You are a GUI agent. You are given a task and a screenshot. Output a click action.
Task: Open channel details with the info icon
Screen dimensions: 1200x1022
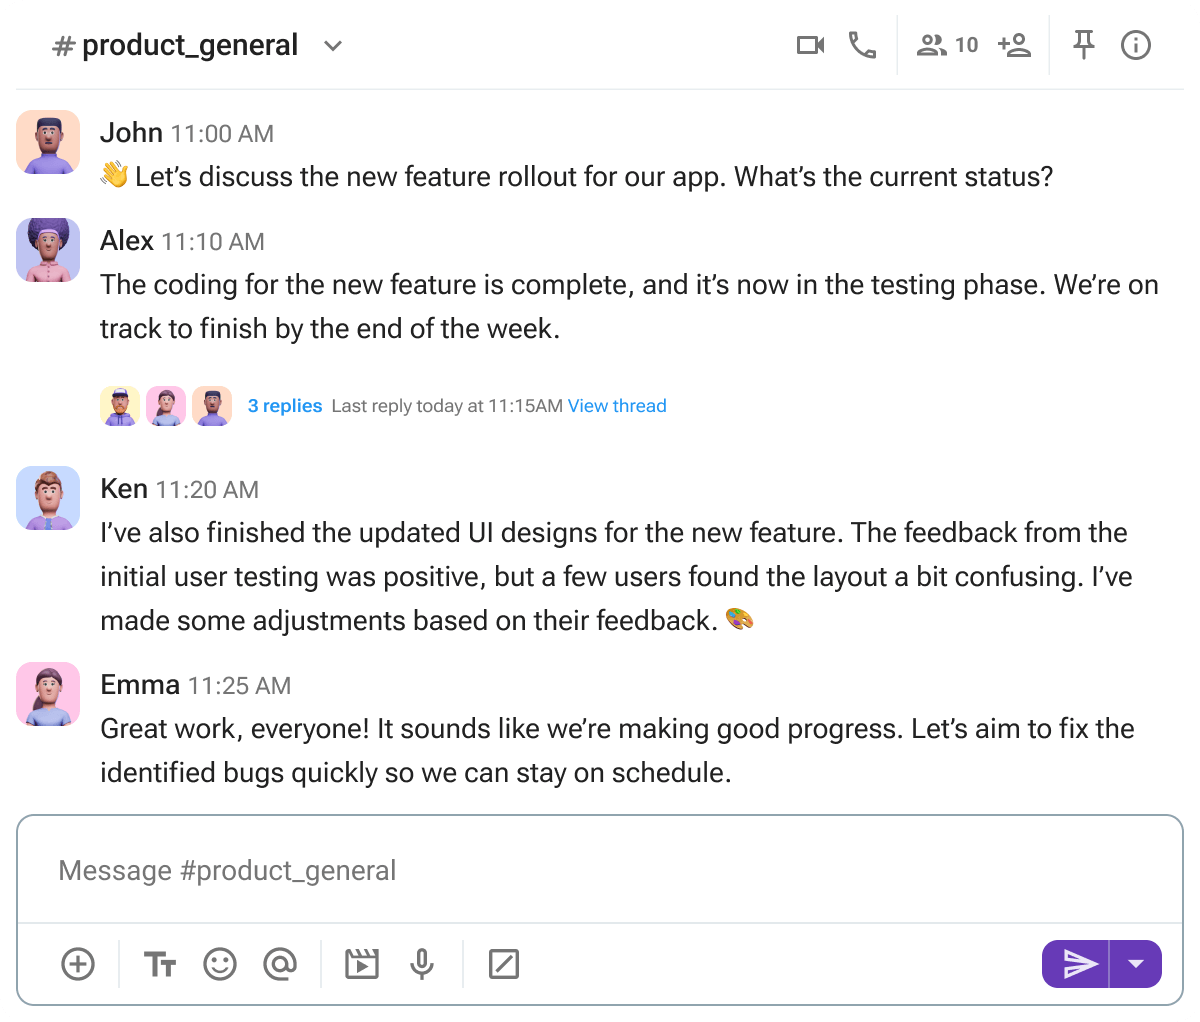click(x=1136, y=45)
